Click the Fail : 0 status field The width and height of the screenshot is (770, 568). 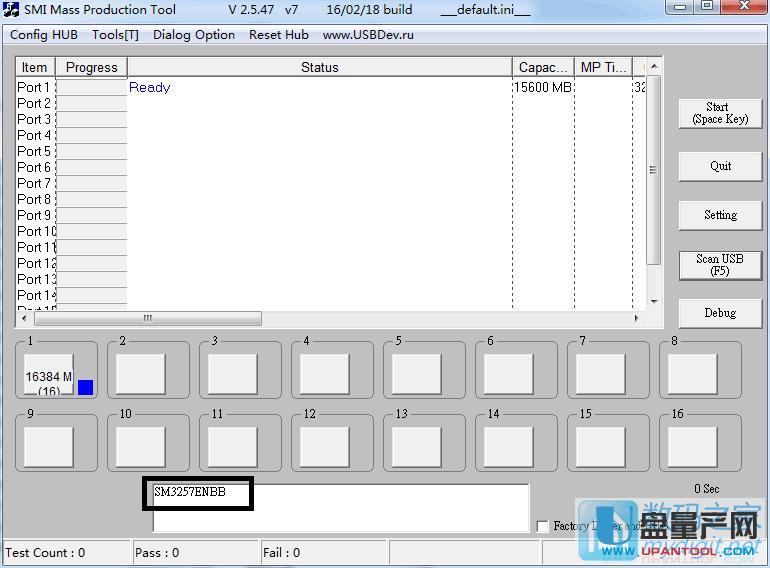(323, 553)
